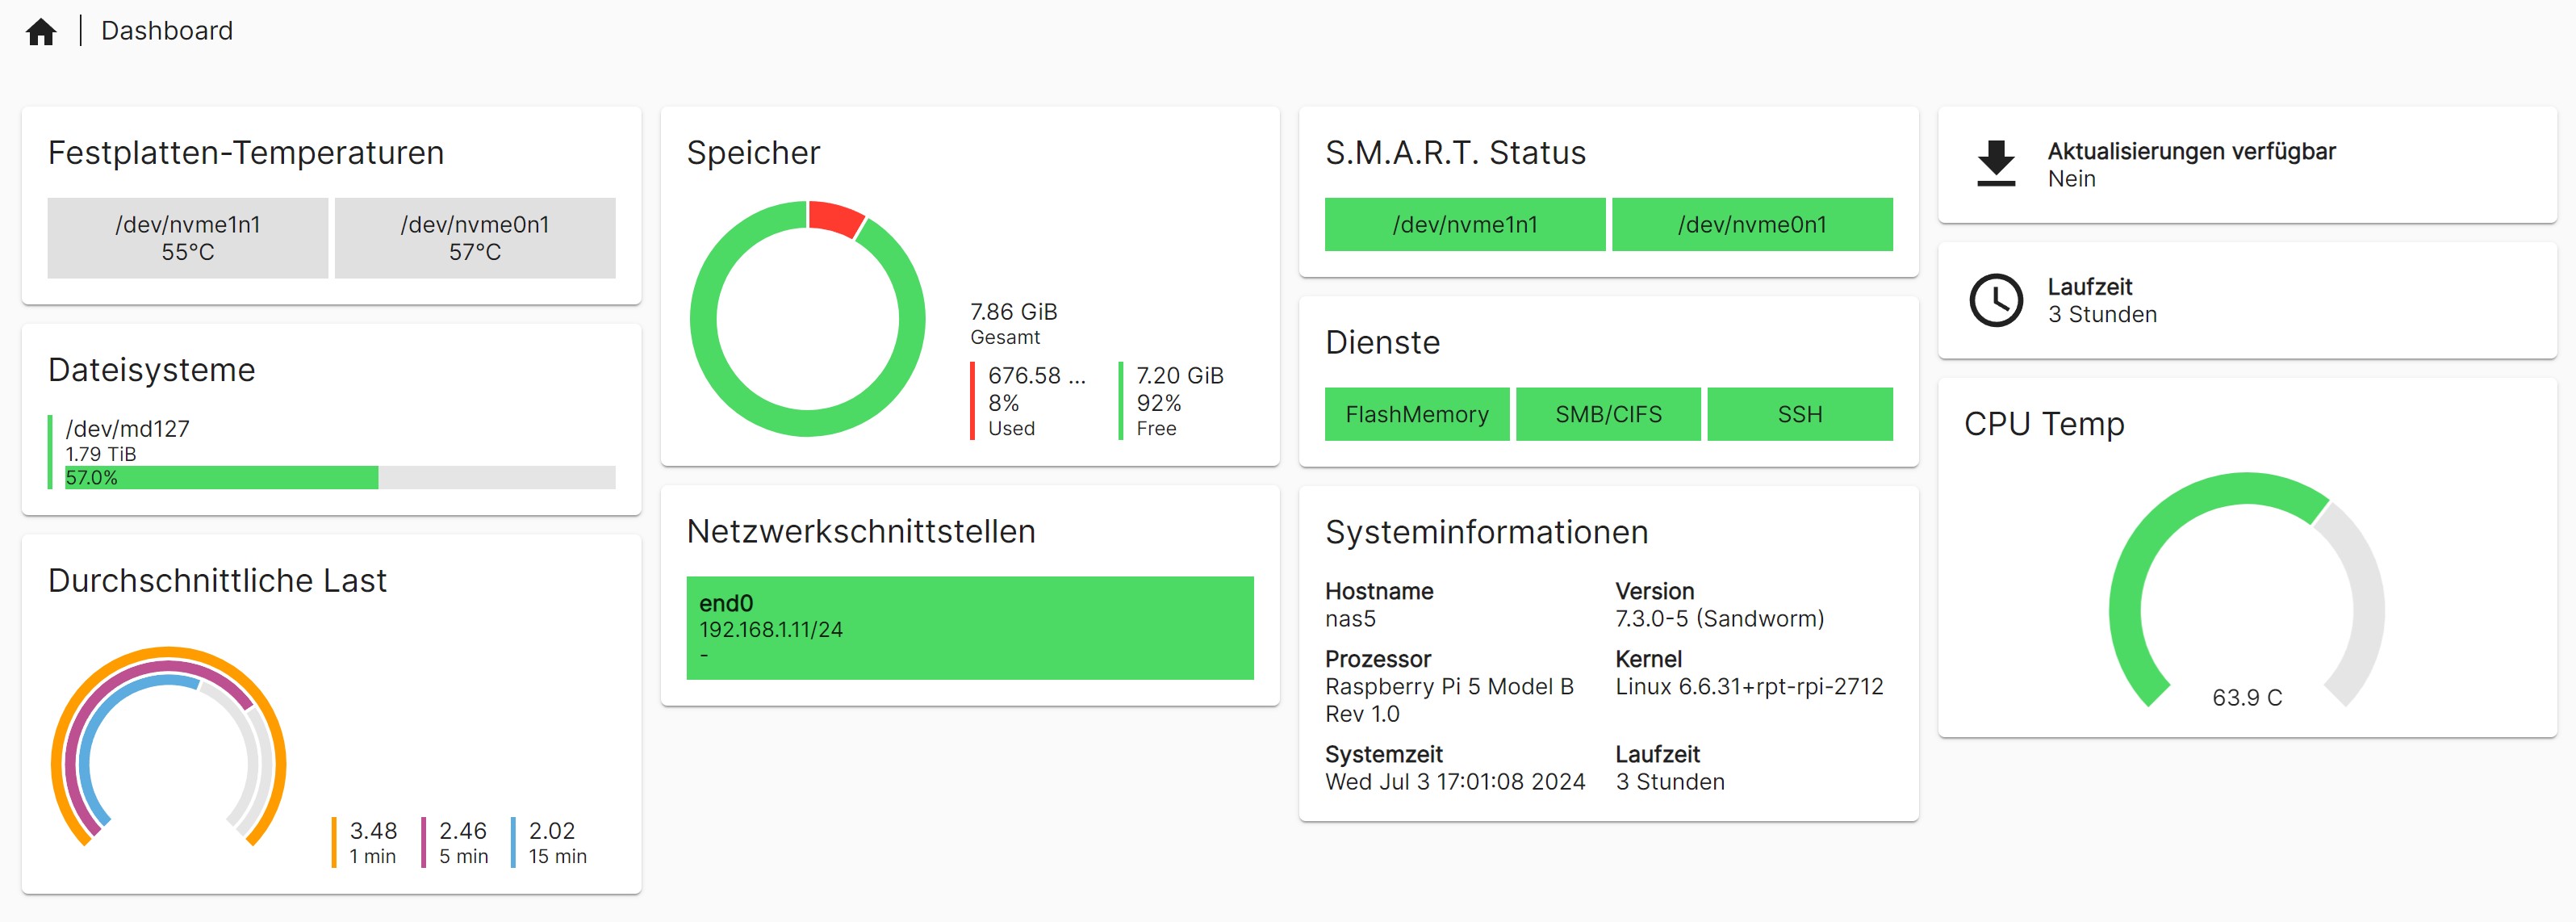The width and height of the screenshot is (2576, 922).
Task: Click the Netzwerkschnittstellen widget title
Action: (x=861, y=532)
